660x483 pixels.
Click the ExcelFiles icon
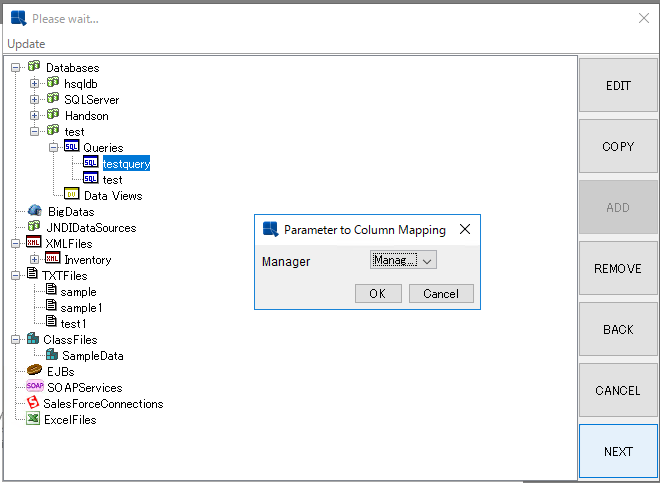coord(34,419)
